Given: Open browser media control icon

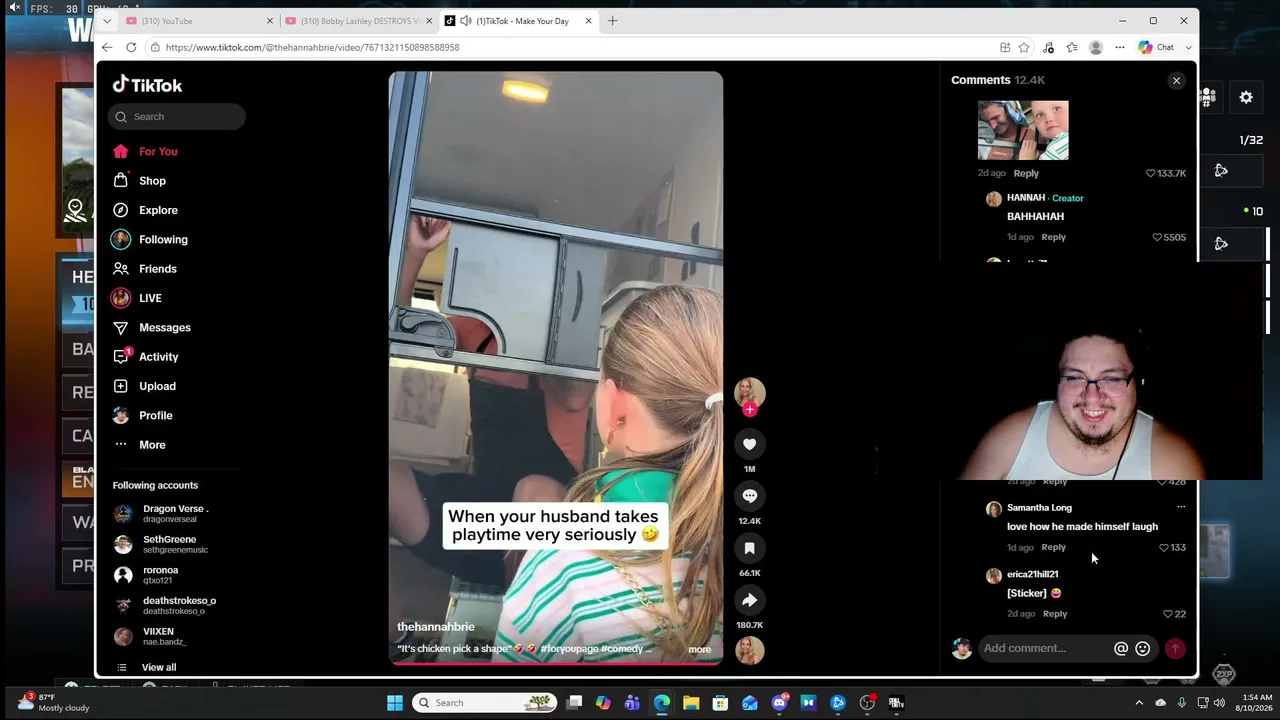Looking at the screenshot, I should 1048,47.
